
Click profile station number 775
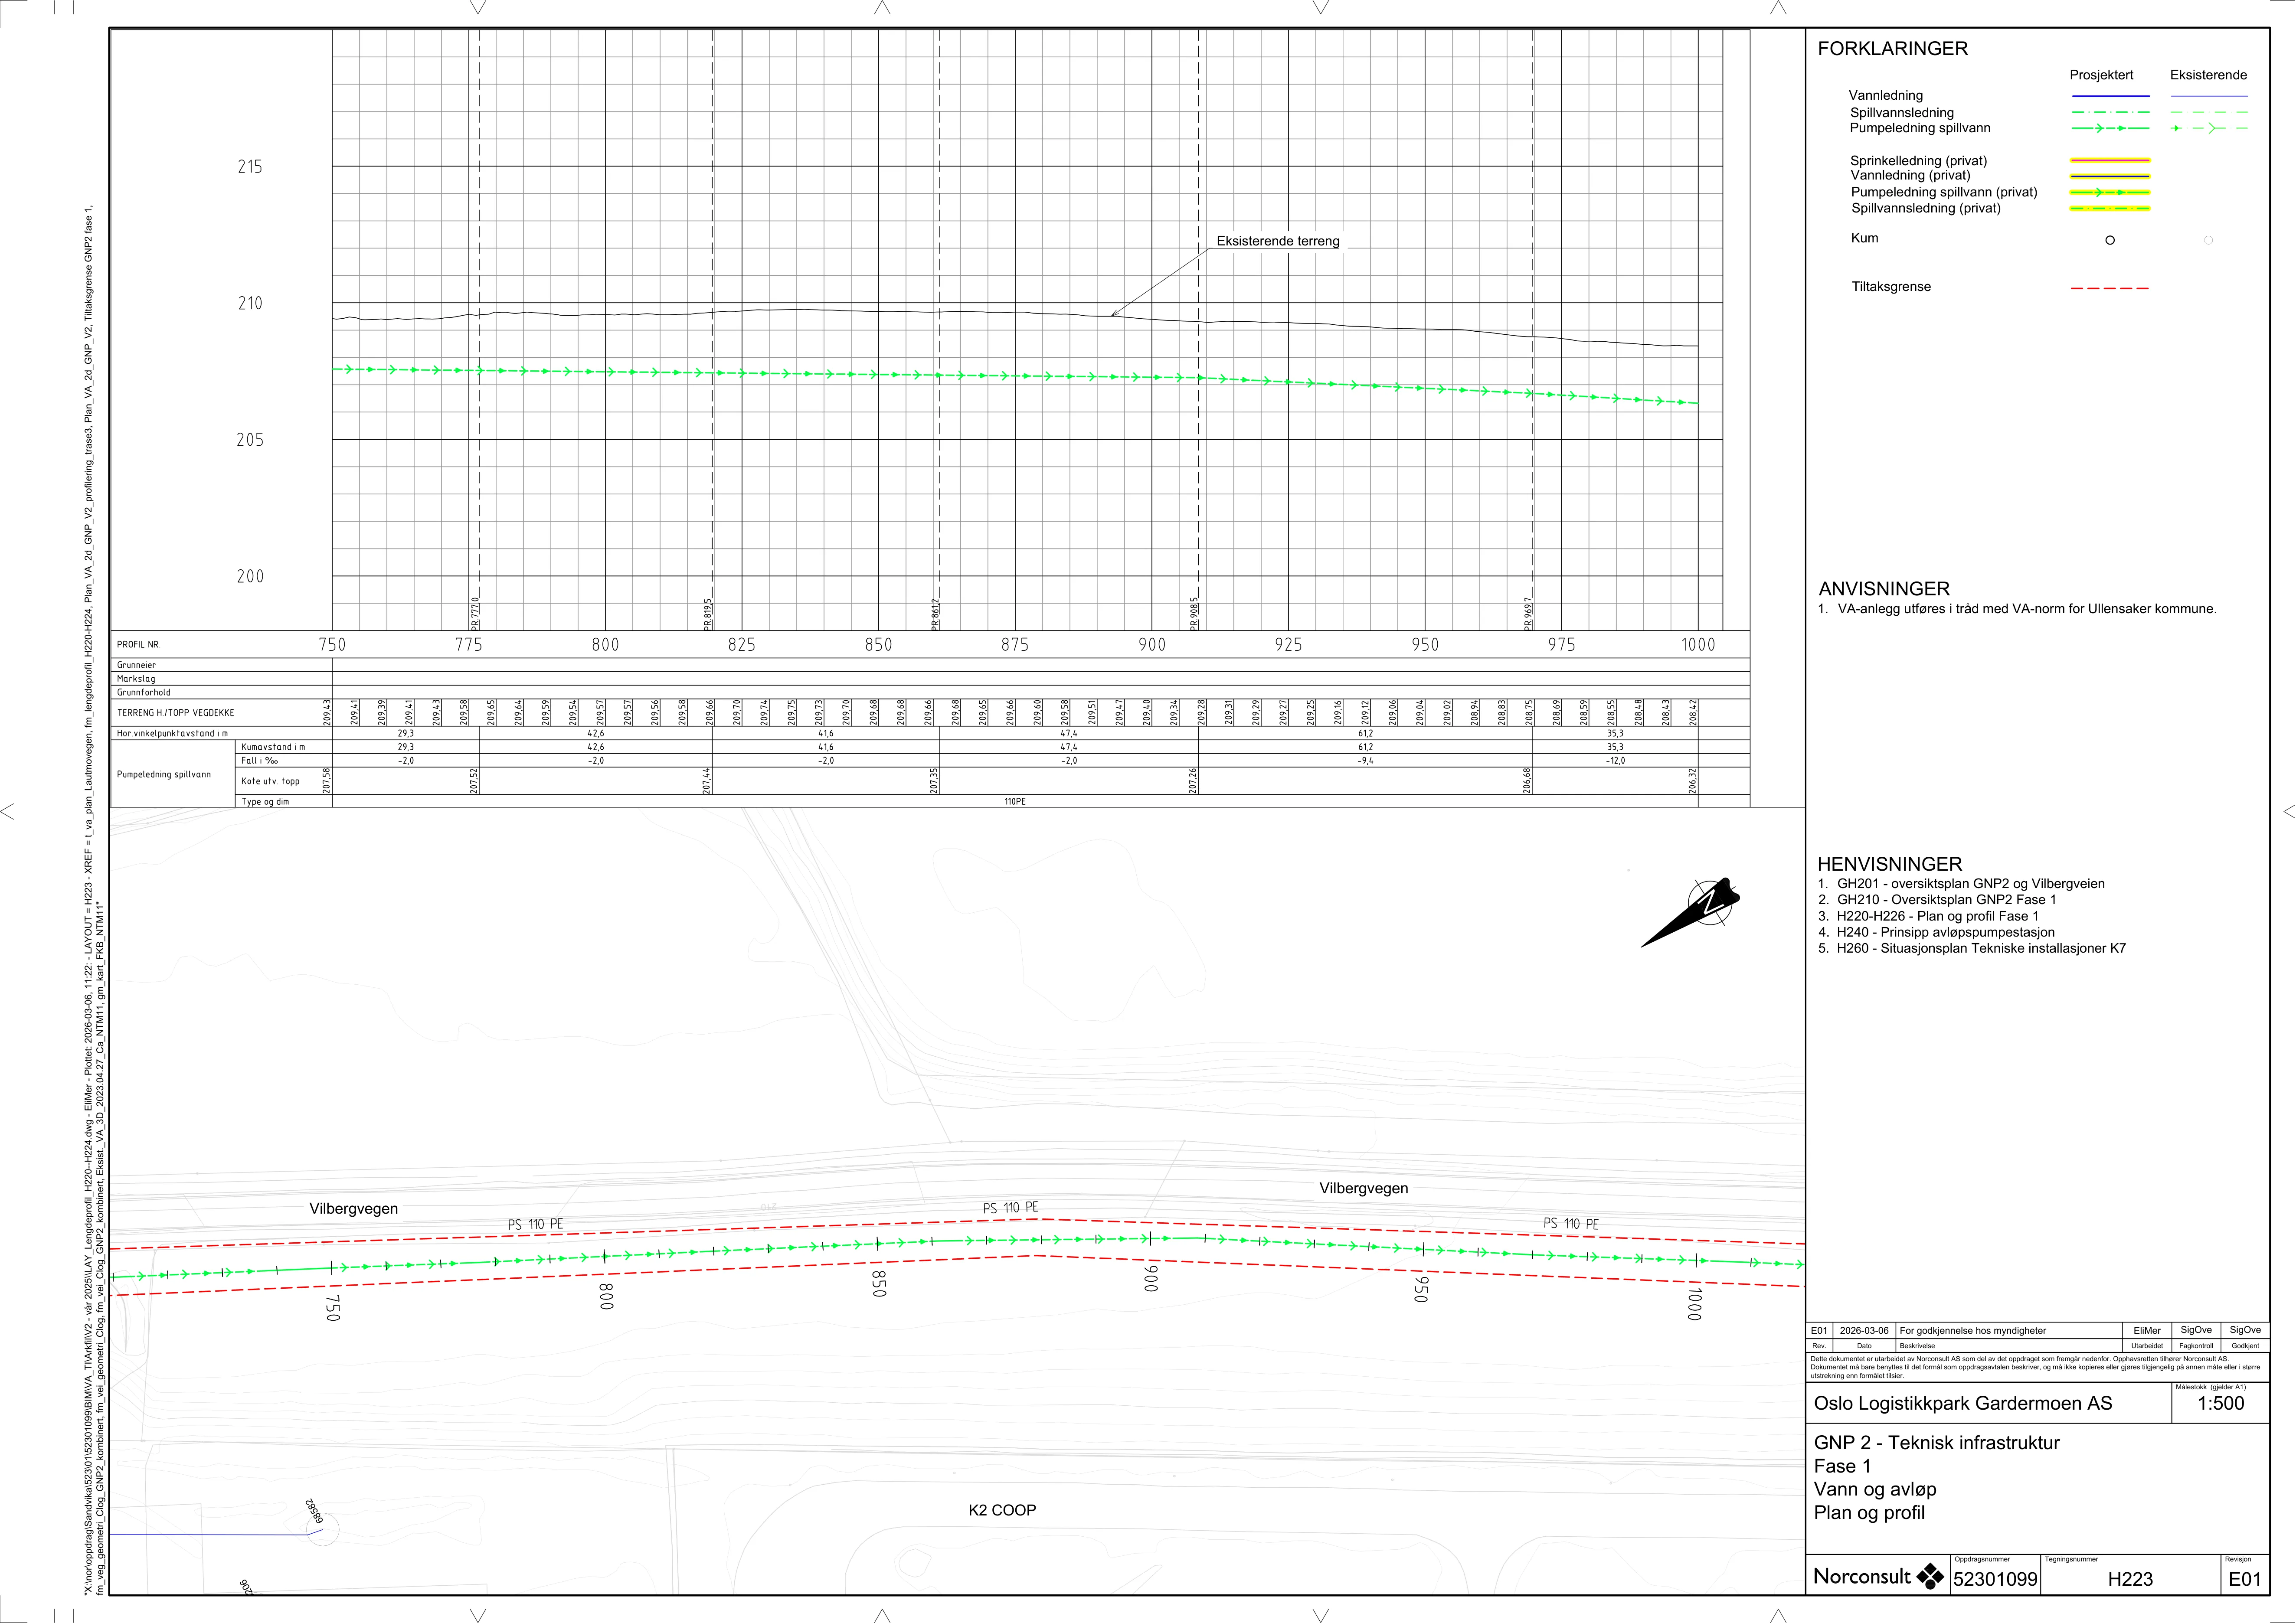click(469, 645)
